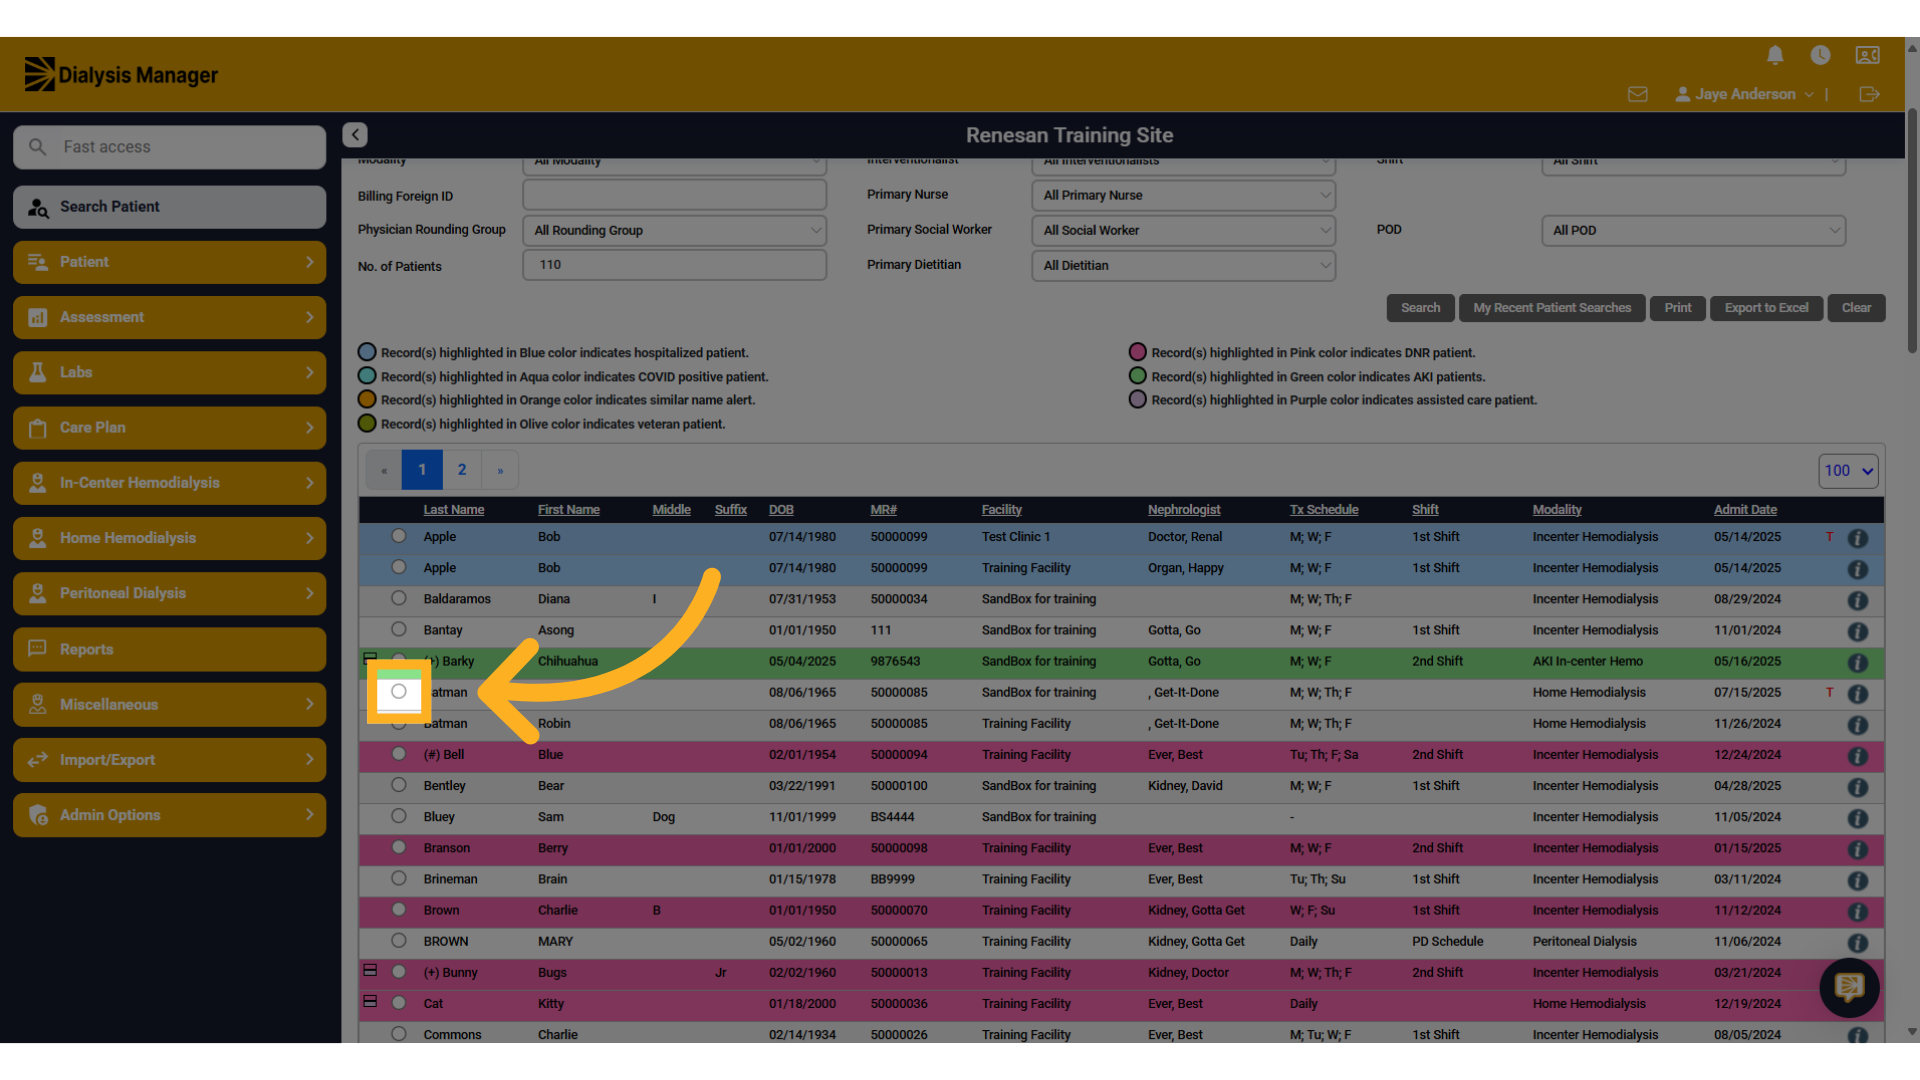
Task: Select radio button for Brineman Brain
Action: 399,878
